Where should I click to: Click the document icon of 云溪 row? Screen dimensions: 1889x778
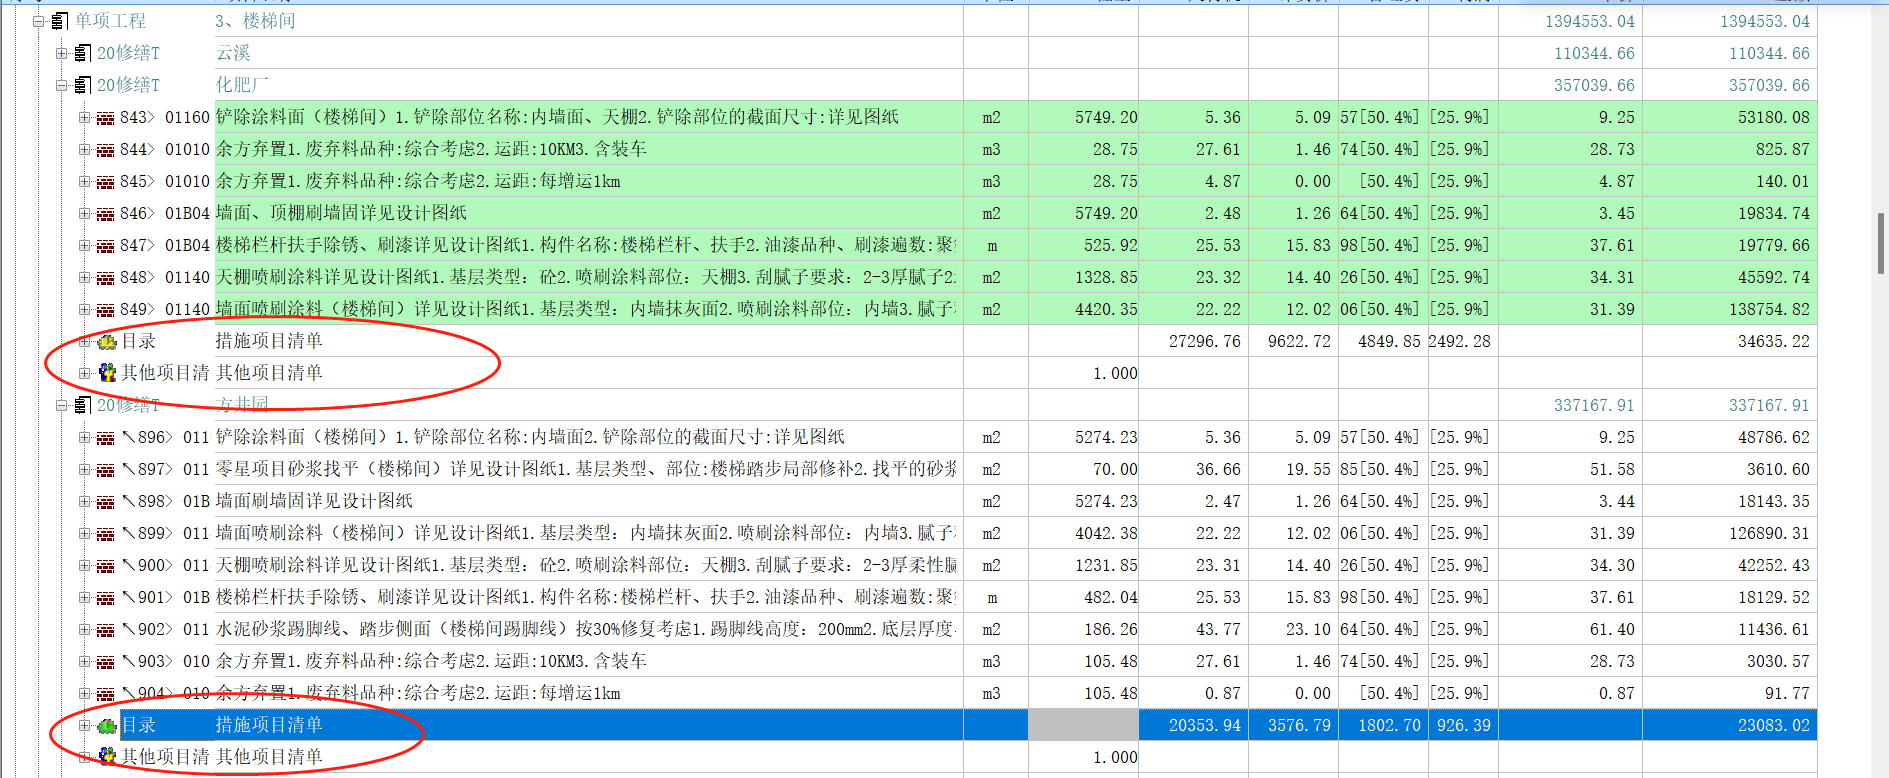[83, 53]
